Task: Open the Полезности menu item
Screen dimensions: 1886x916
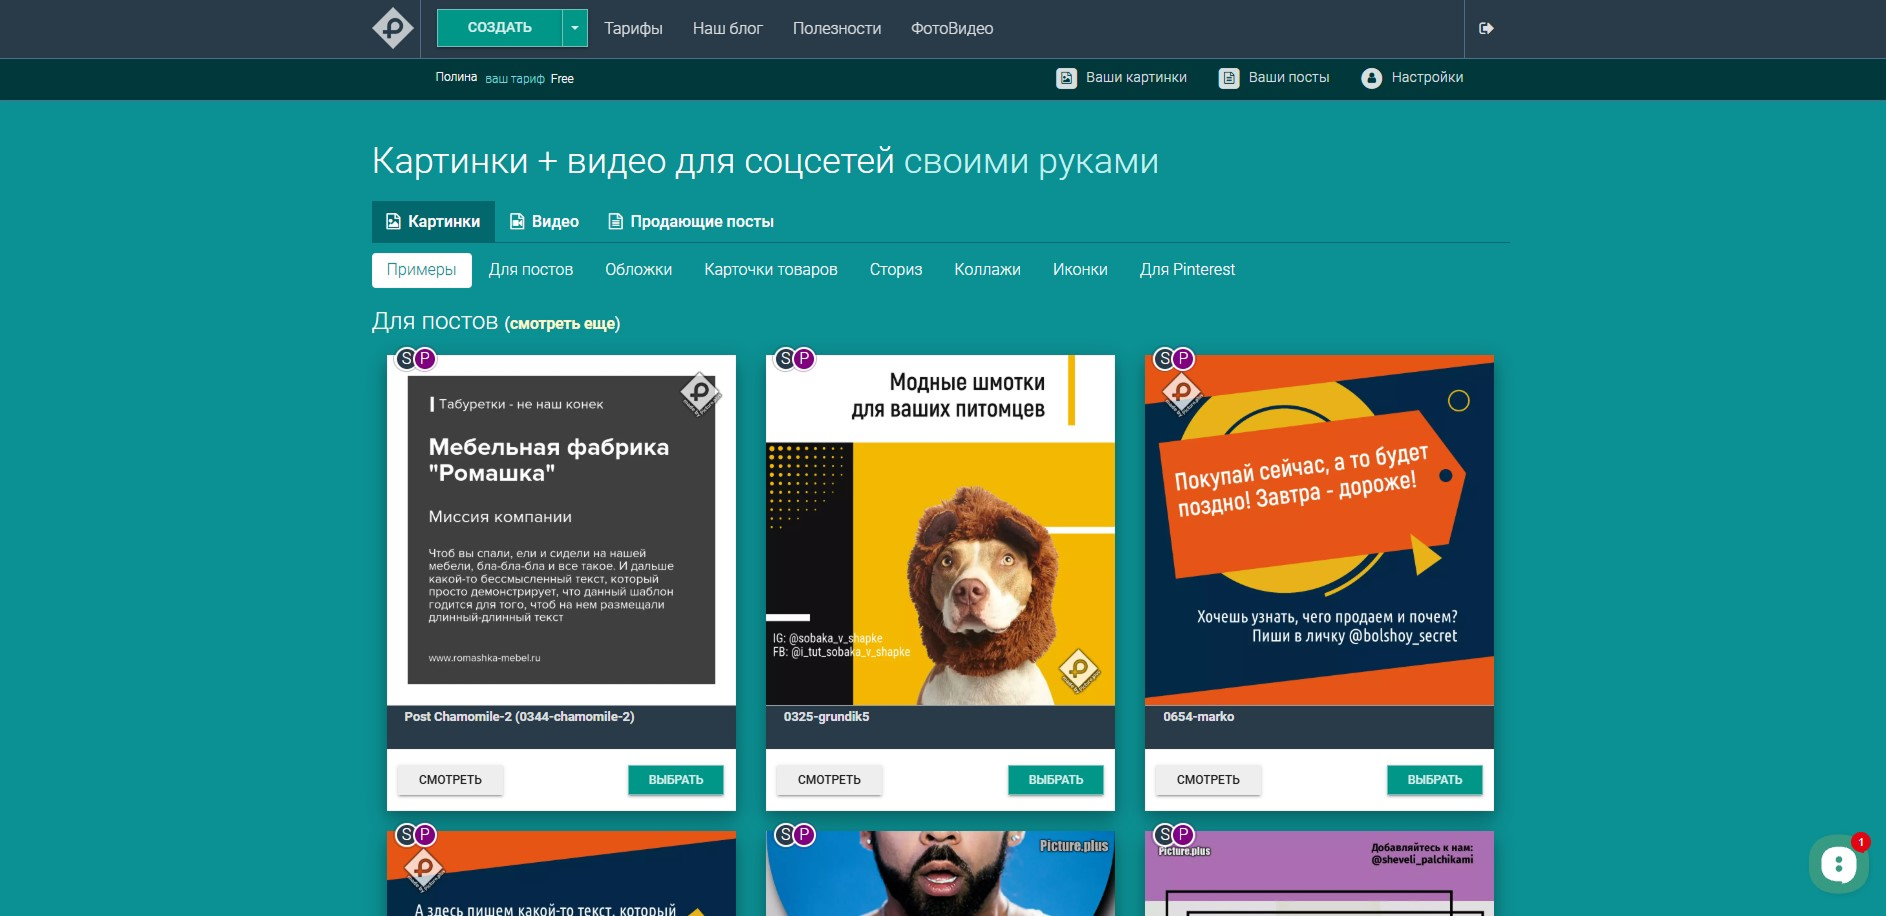Action: 837,28
